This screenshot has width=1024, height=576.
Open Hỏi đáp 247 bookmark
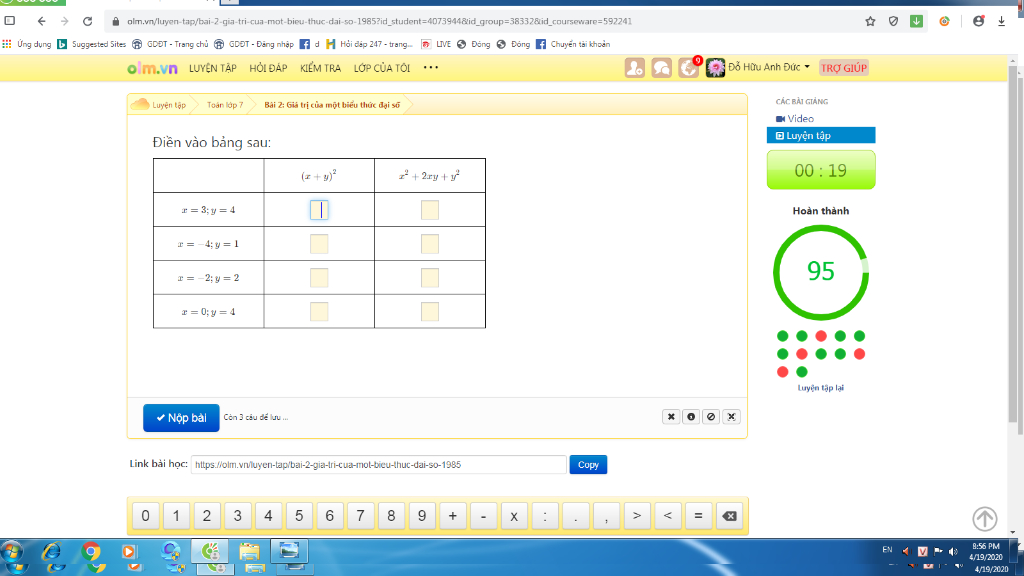tap(370, 44)
